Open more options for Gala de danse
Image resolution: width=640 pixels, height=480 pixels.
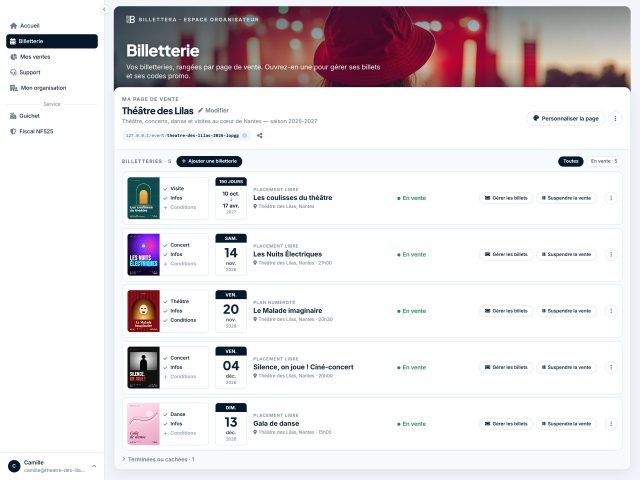611,424
